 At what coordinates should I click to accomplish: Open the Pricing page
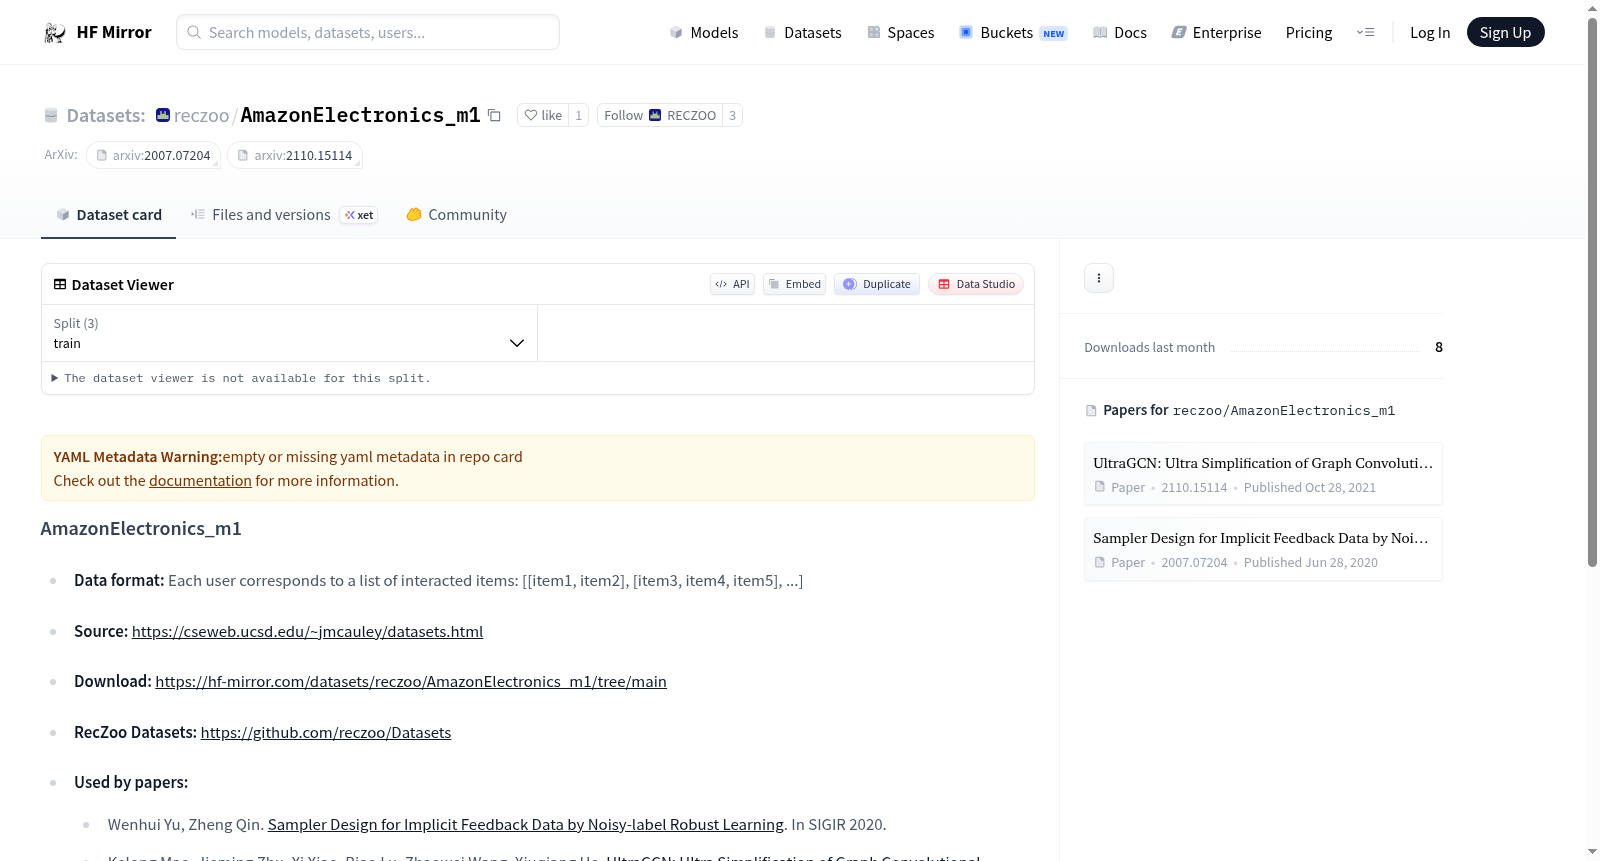1309,33
